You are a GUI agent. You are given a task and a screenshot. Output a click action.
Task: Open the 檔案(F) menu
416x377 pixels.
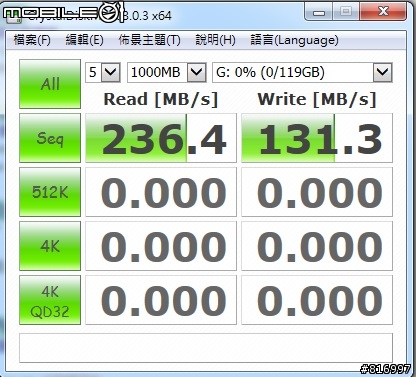[32, 40]
